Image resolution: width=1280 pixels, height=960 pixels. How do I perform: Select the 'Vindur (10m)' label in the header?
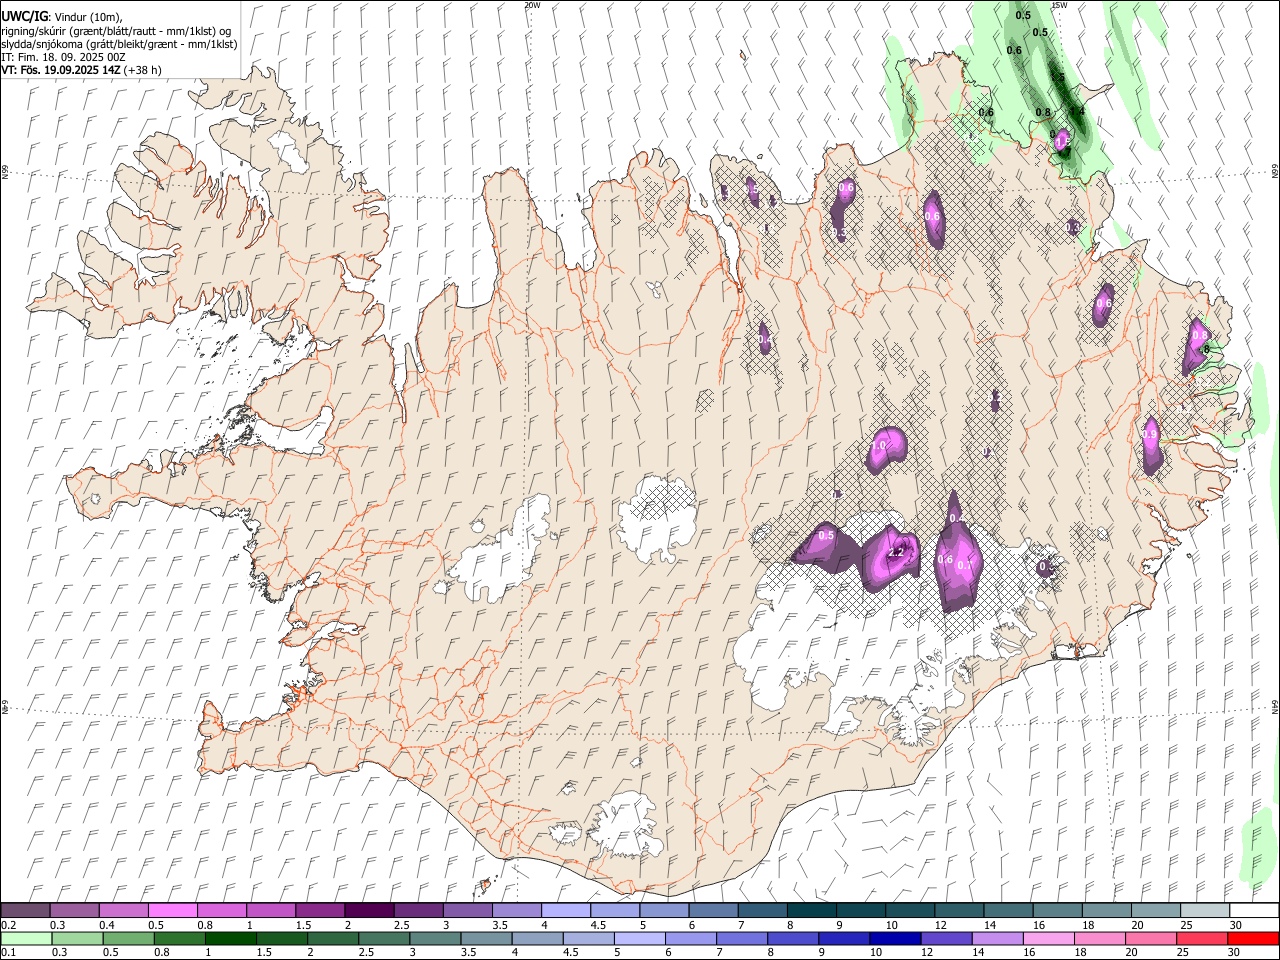coord(87,16)
